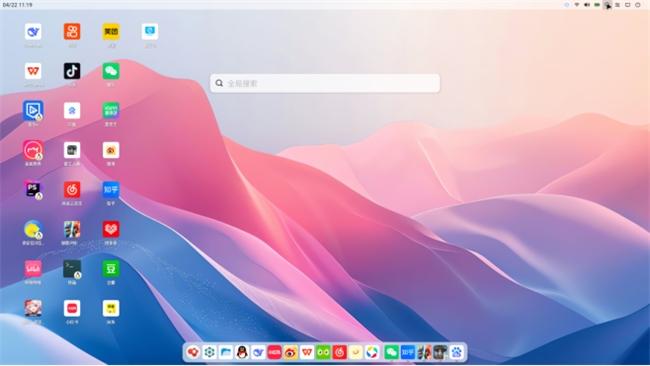Screen dimensions: 650x366
Task: Open the white app with blue house logo
Action: [x=72, y=111]
